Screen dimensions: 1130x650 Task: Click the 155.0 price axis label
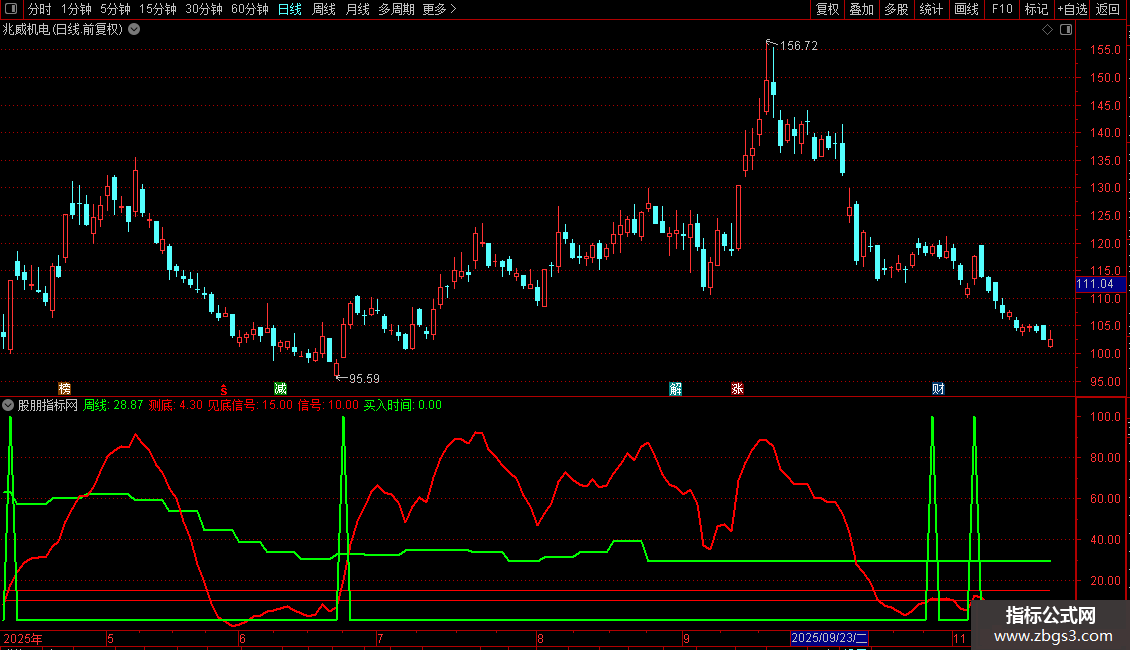tap(1105, 50)
